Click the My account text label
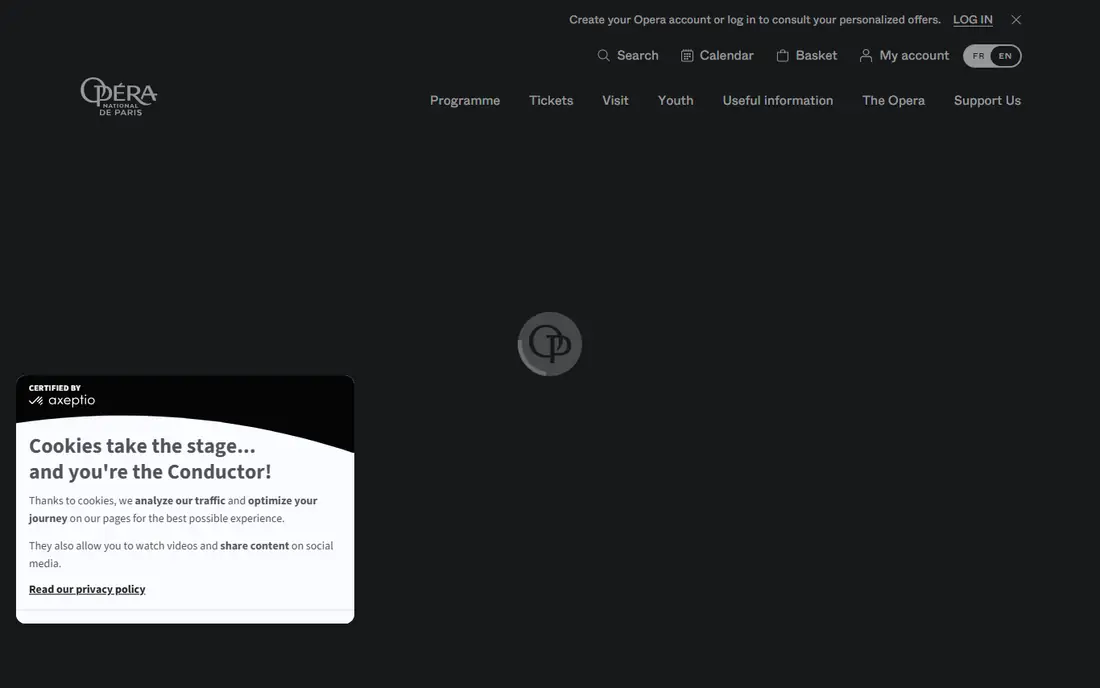Image resolution: width=1100 pixels, height=688 pixels. (914, 55)
